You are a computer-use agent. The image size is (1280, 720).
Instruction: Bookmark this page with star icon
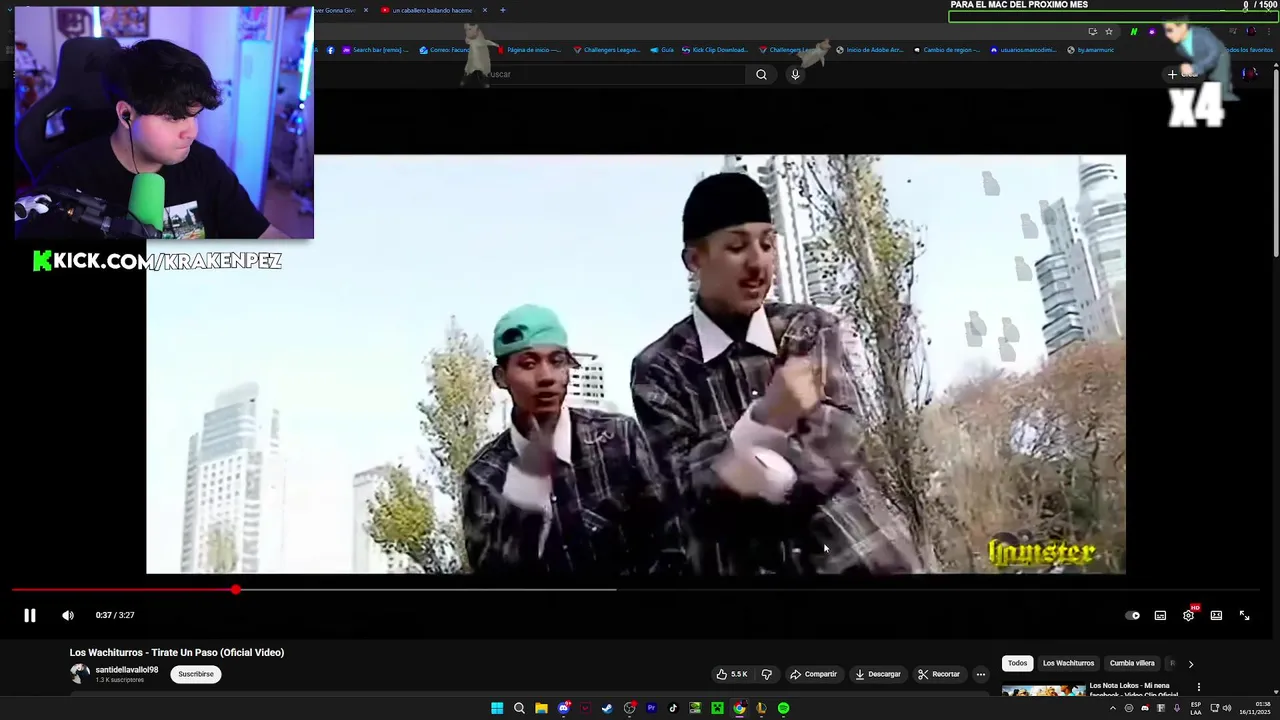(x=1108, y=31)
